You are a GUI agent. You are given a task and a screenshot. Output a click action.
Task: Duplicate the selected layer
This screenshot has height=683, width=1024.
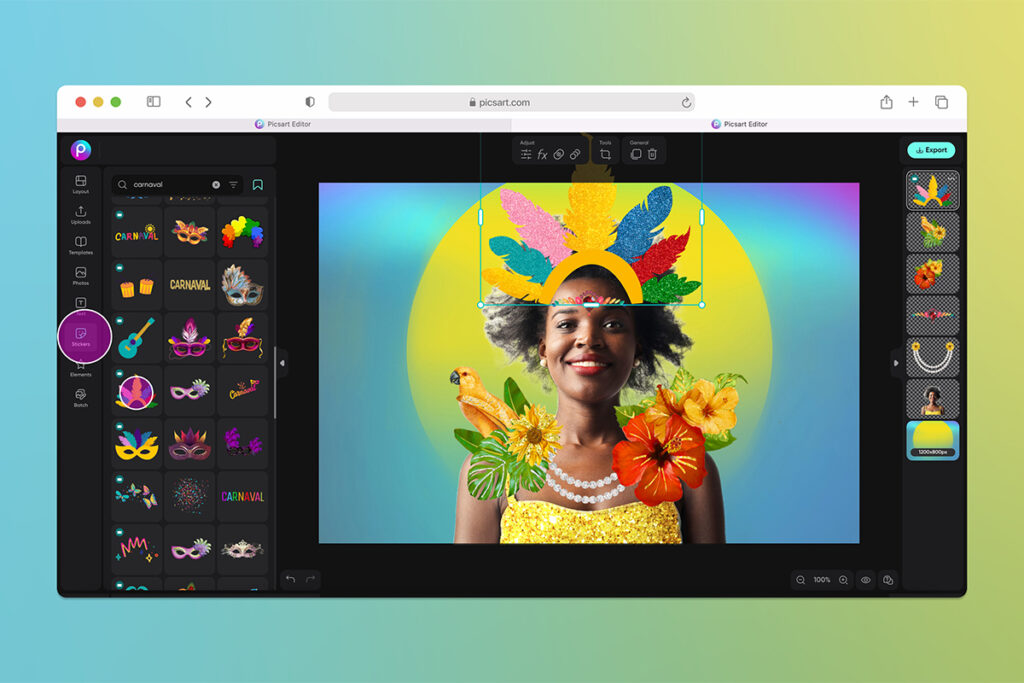(x=636, y=156)
